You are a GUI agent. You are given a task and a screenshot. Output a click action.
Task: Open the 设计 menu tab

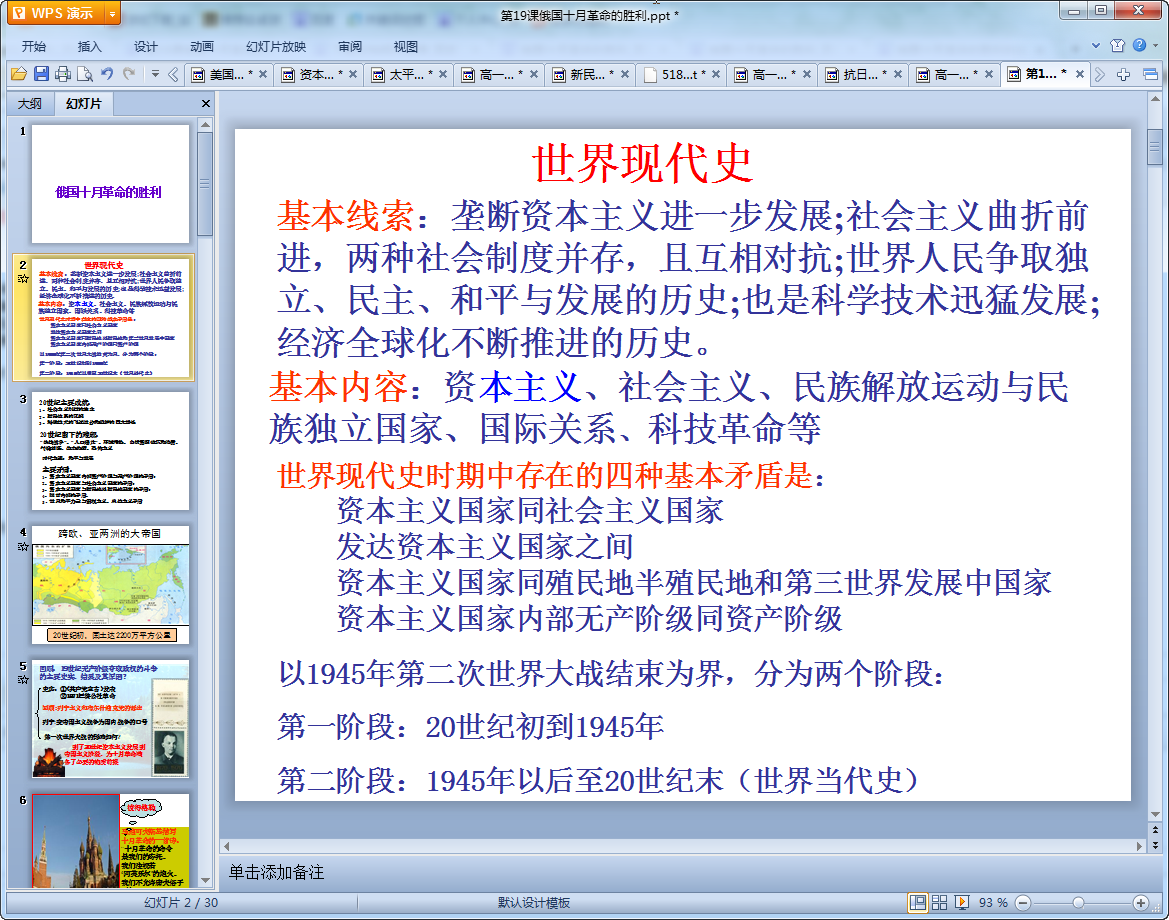(145, 46)
